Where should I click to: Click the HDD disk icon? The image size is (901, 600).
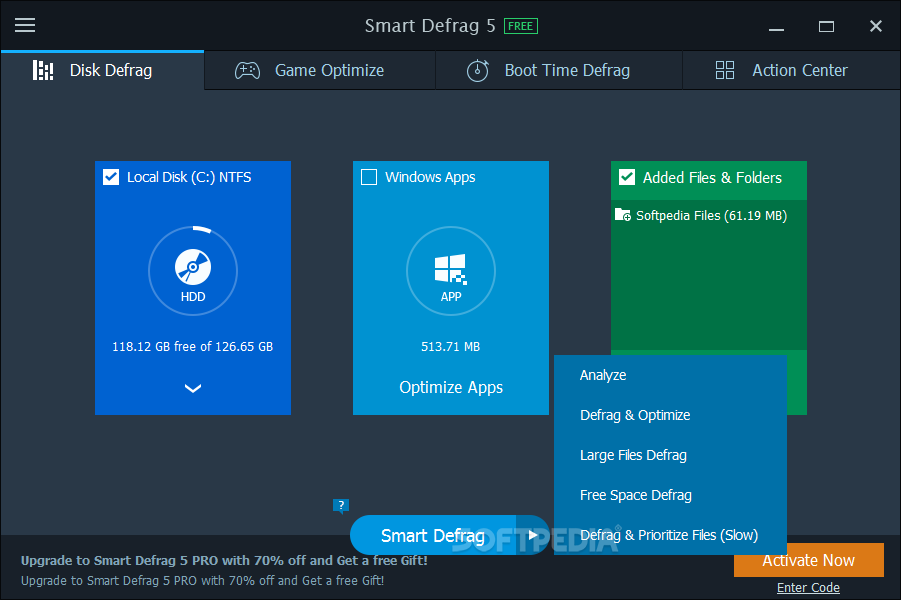pyautogui.click(x=192, y=267)
